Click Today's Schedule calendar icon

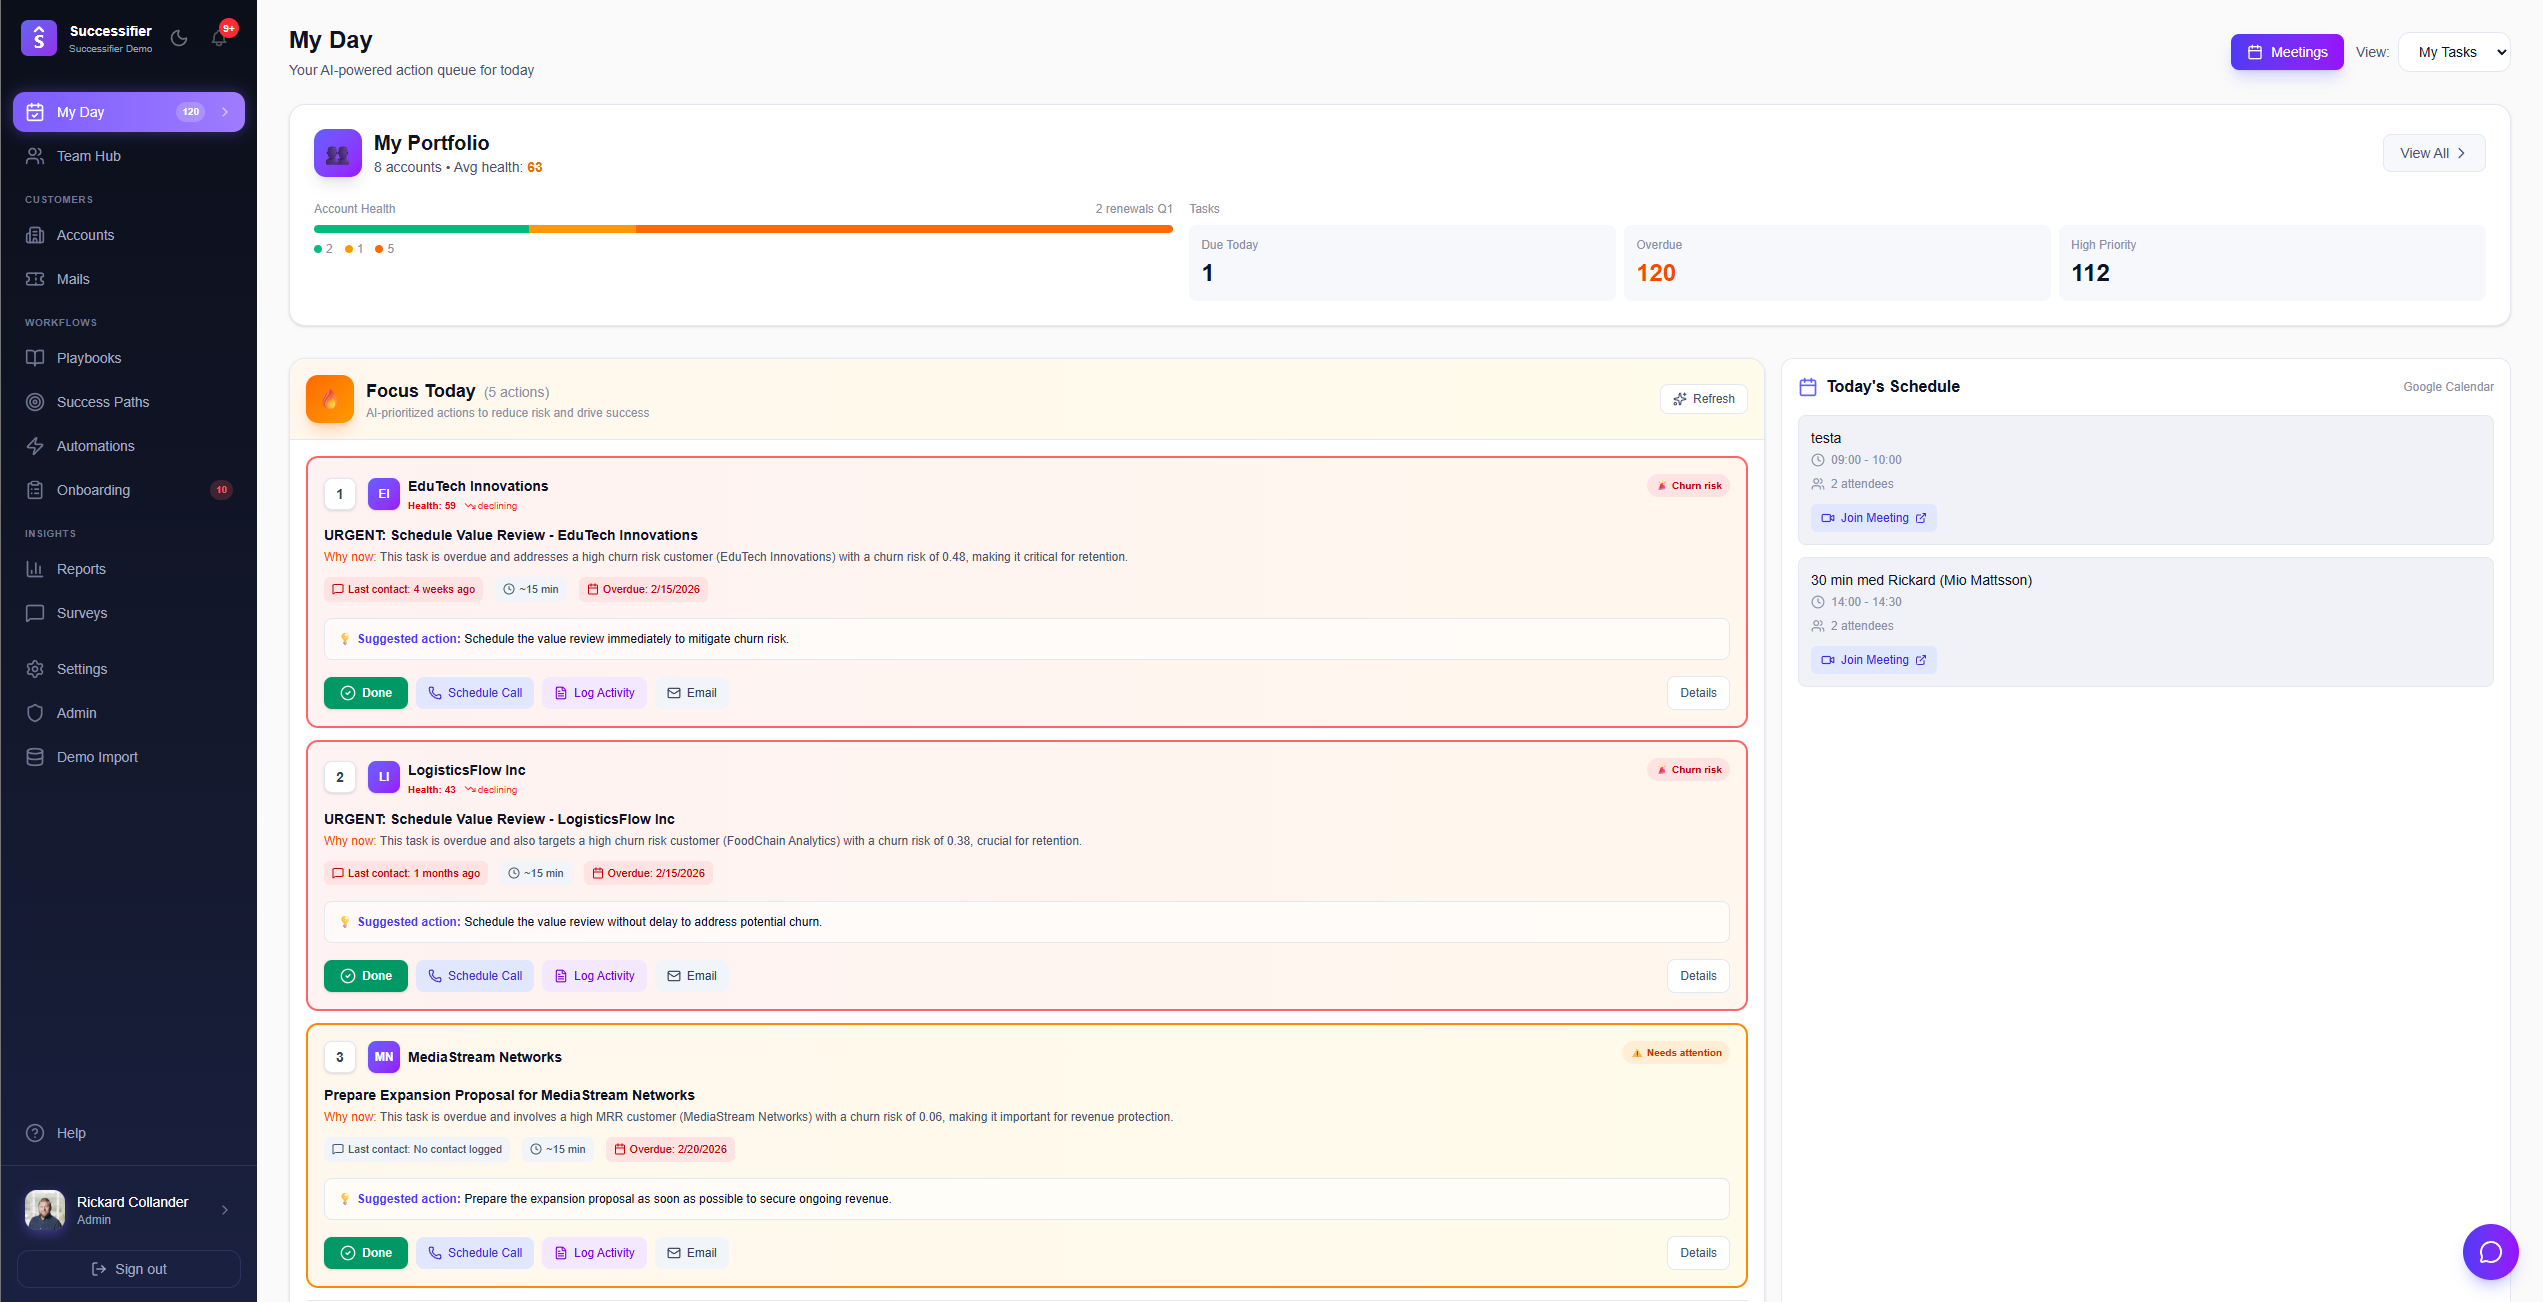pyautogui.click(x=1808, y=387)
